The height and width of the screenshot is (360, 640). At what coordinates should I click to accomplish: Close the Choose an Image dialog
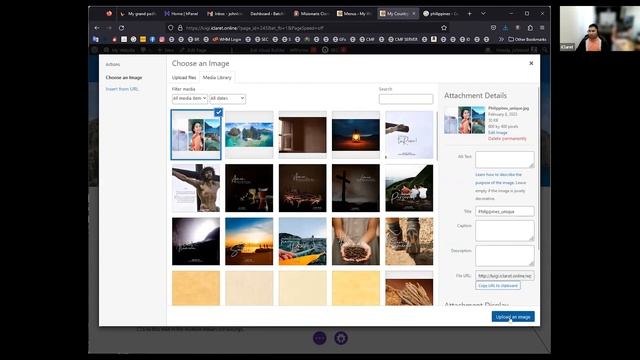[531, 63]
